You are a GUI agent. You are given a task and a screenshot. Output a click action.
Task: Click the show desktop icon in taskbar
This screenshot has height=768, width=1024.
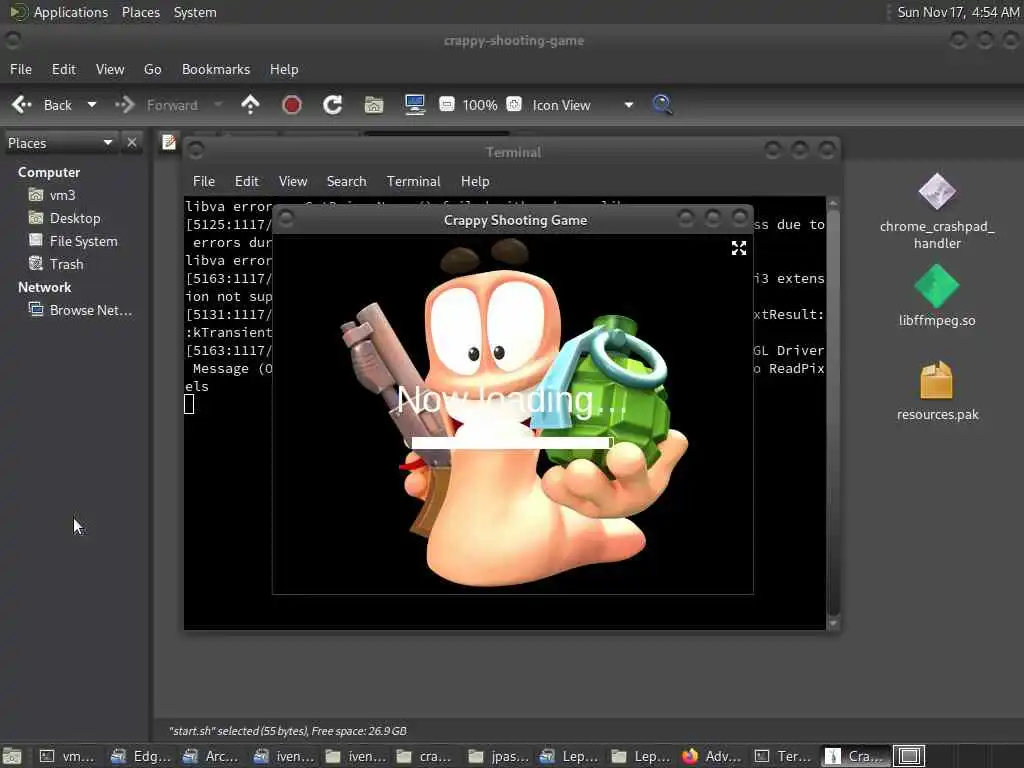coord(12,756)
